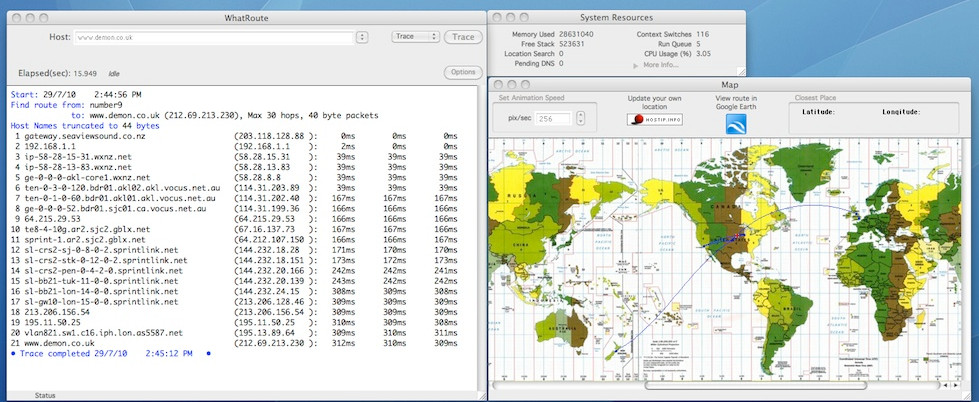Select hop 19 195.11.50.25 hostname
The height and width of the screenshot is (402, 979).
tap(52, 322)
